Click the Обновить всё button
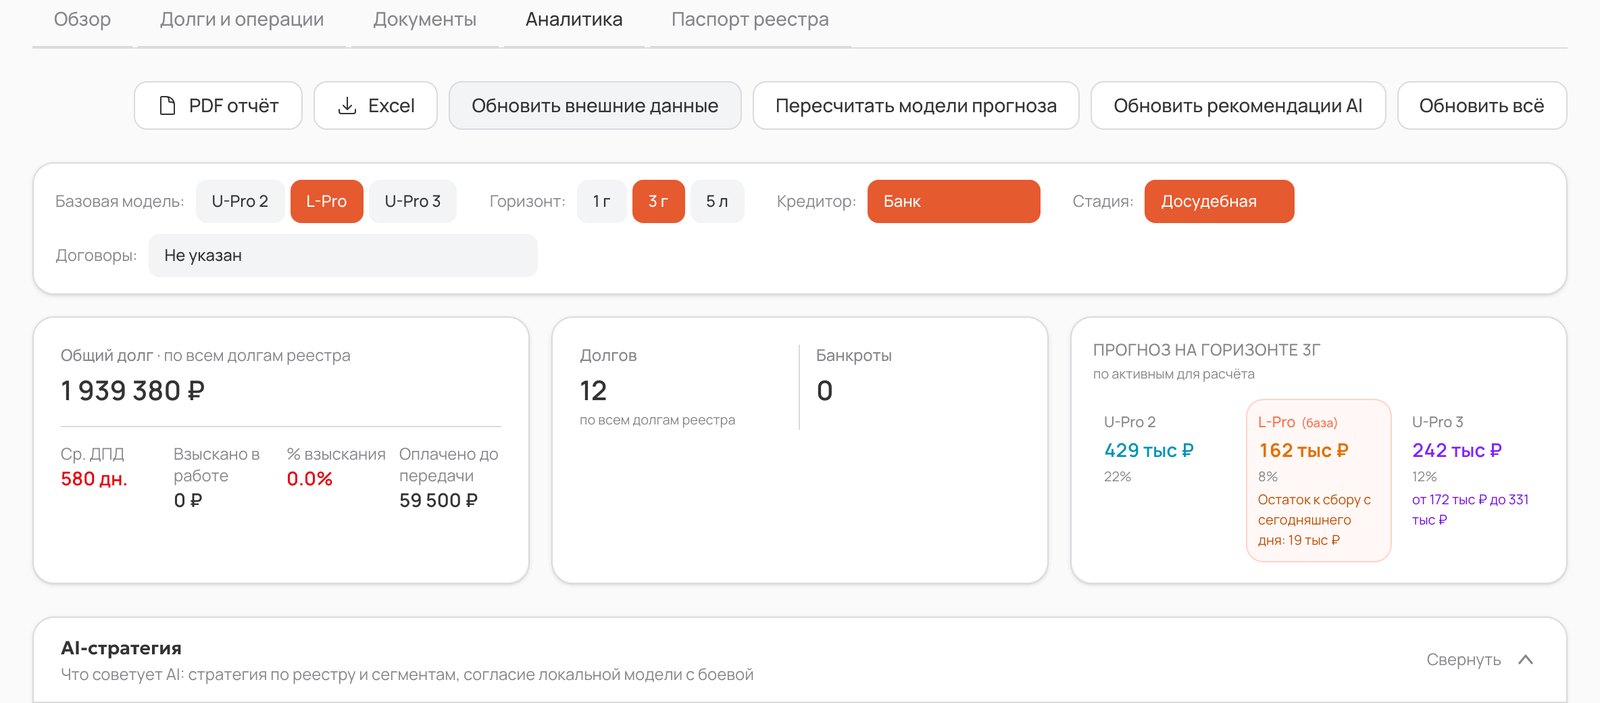The width and height of the screenshot is (1600, 703). 1482,105
